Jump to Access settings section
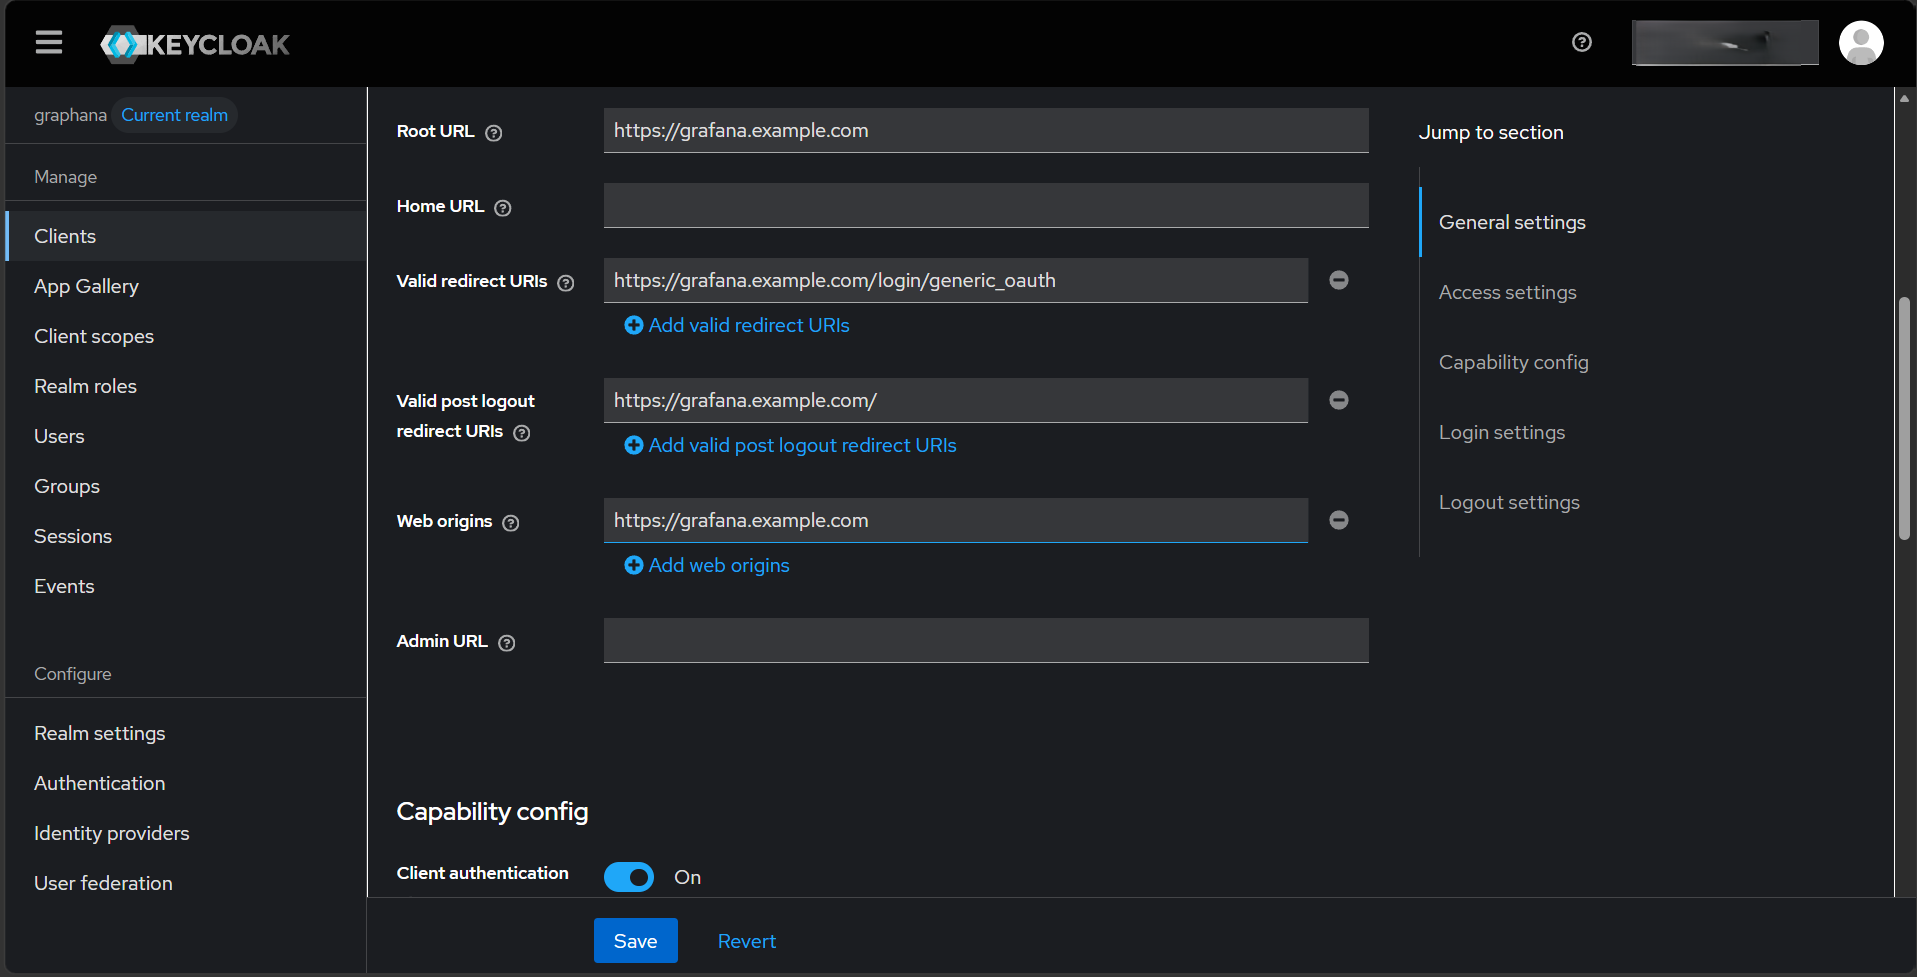The image size is (1917, 977). (1507, 292)
